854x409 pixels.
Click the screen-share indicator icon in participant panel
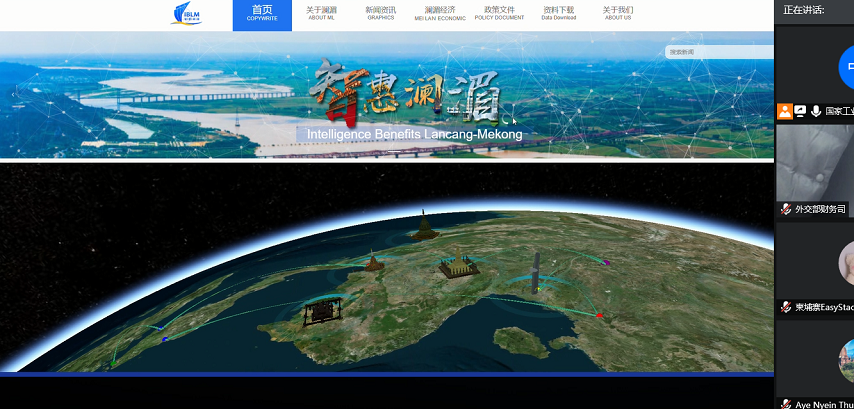[x=801, y=112]
